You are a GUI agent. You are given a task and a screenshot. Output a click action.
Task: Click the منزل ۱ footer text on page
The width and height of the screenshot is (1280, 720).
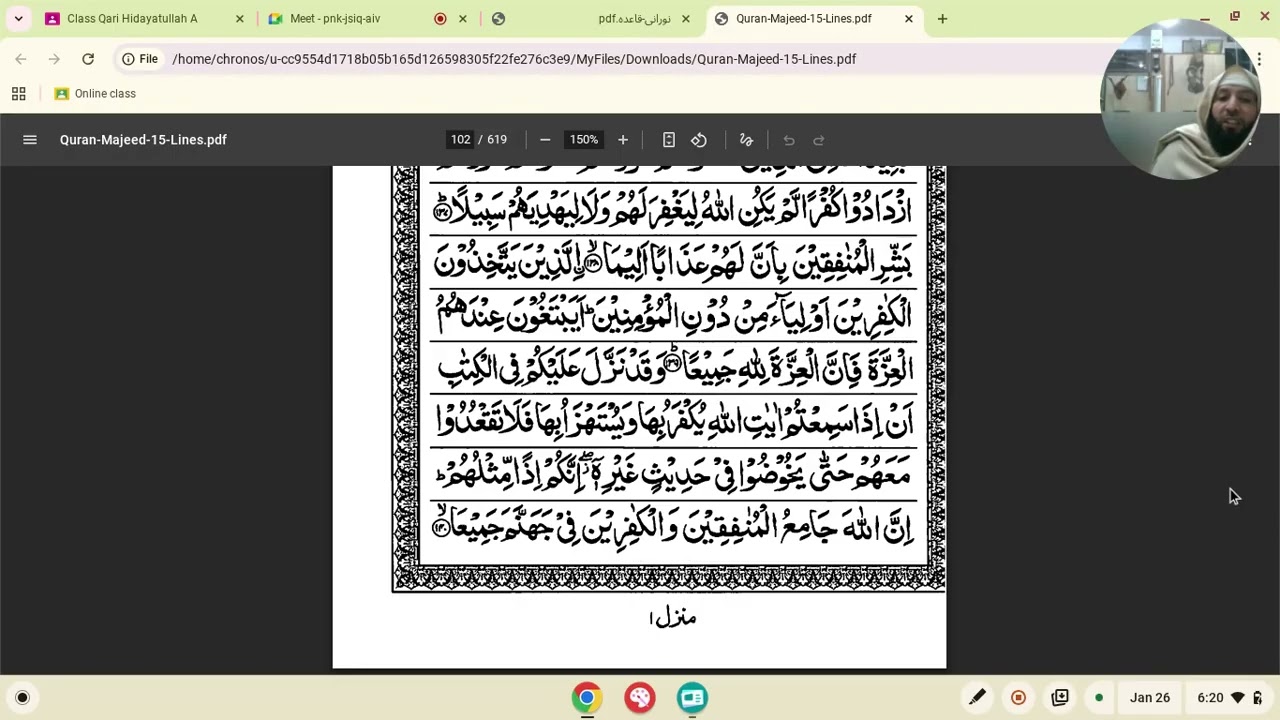[x=673, y=618]
